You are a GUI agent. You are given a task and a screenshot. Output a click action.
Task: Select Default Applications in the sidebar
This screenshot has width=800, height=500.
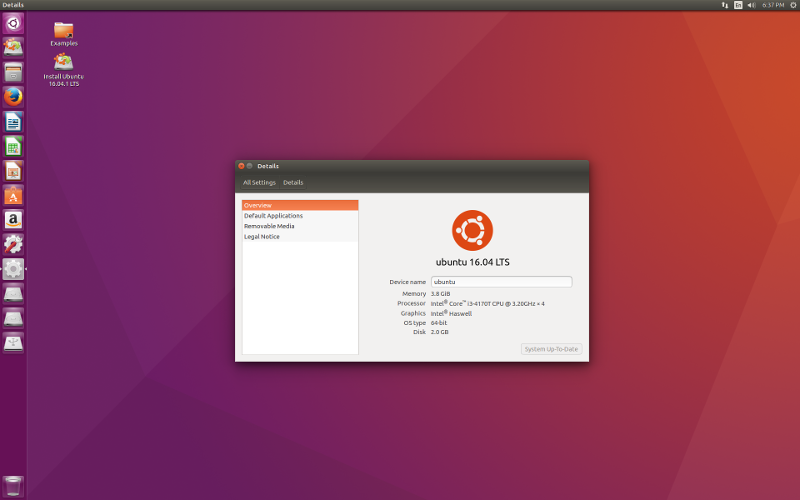click(300, 216)
